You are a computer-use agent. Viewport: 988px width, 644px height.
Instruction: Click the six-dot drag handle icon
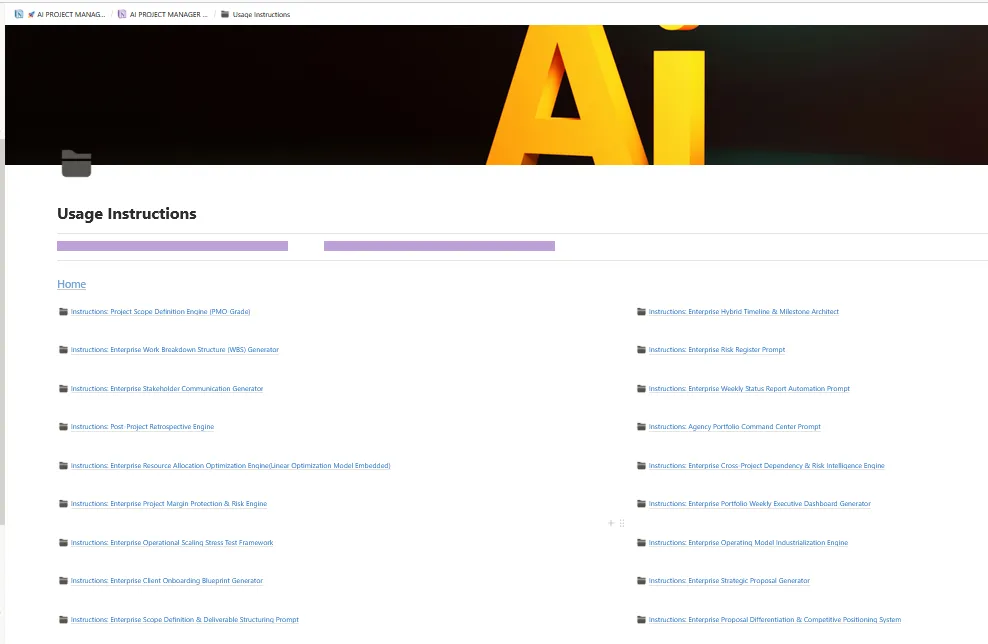[x=621, y=523]
